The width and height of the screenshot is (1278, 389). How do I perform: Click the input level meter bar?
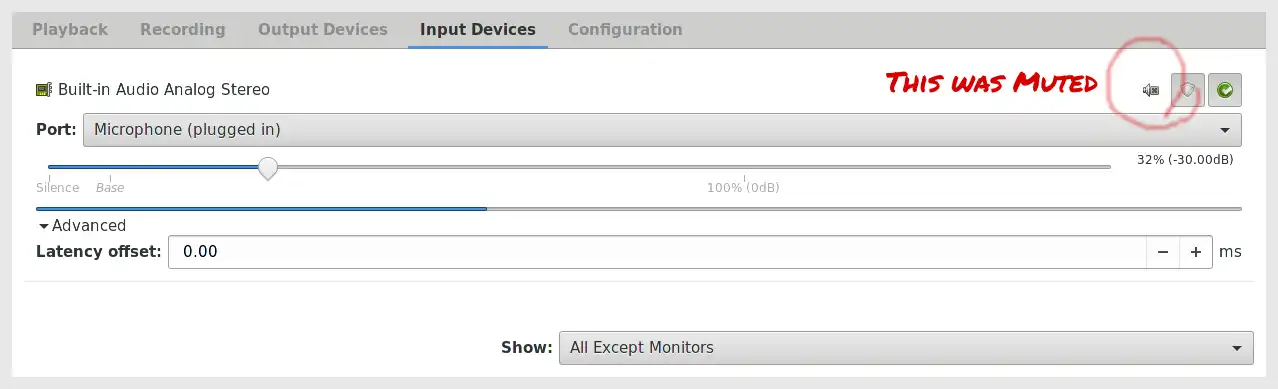click(x=639, y=209)
